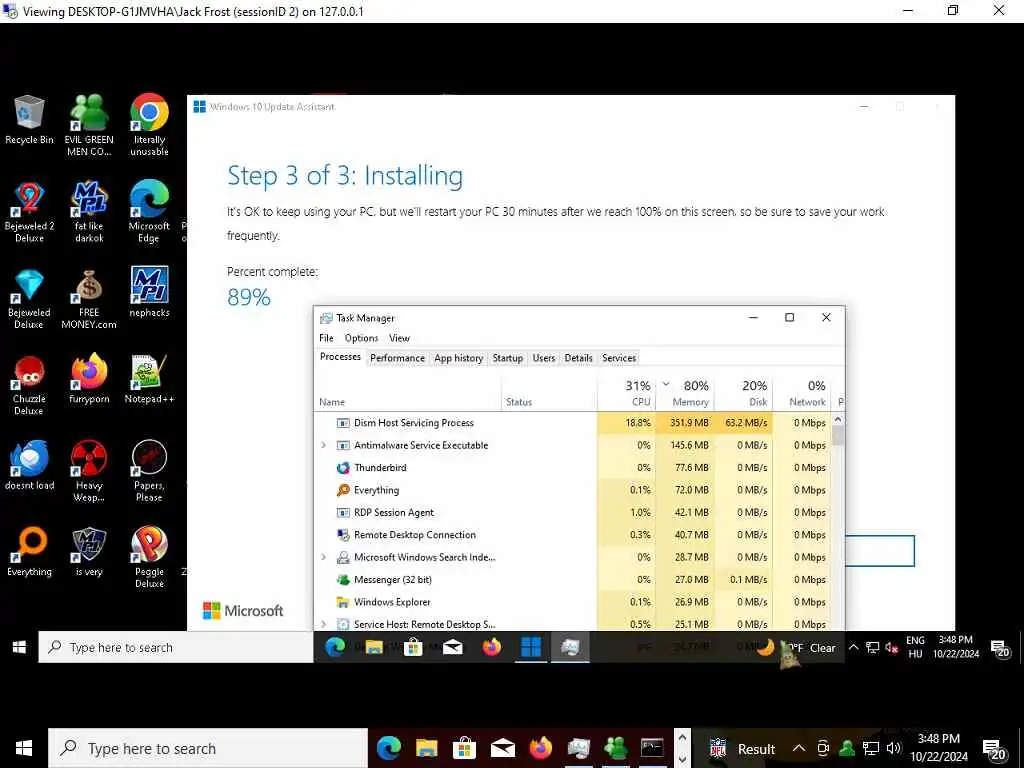1024x768 pixels.
Task: Open the remote session notification center
Action: pyautogui.click(x=1000, y=648)
